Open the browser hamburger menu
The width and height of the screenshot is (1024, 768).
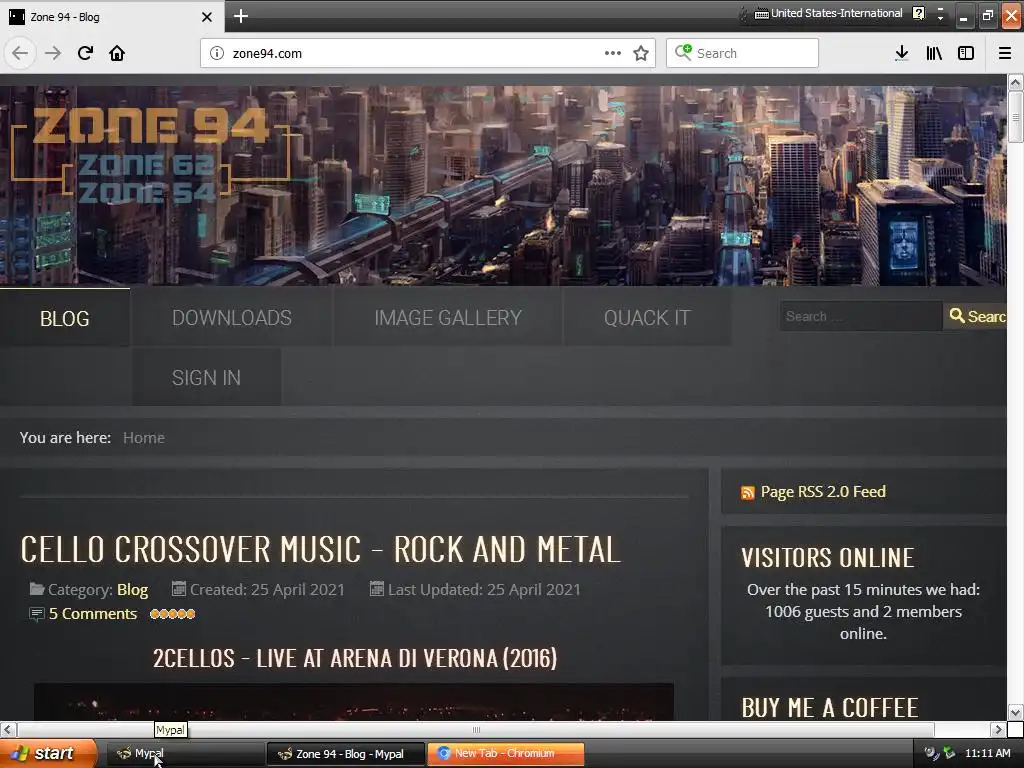tap(1005, 53)
